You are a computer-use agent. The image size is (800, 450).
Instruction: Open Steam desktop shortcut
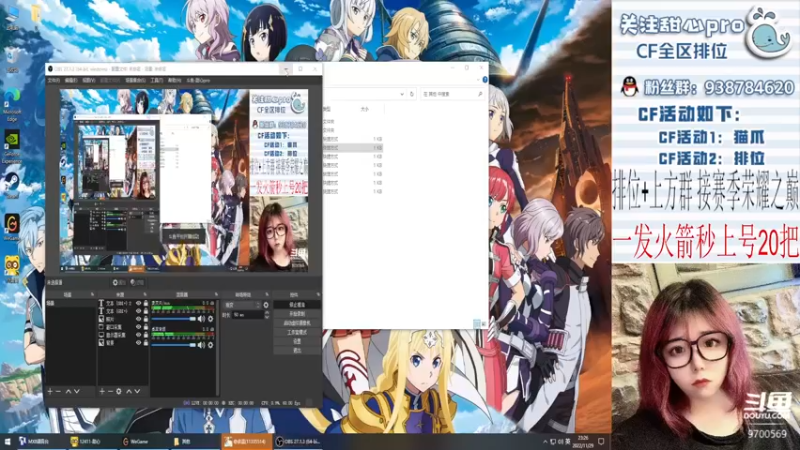12,186
